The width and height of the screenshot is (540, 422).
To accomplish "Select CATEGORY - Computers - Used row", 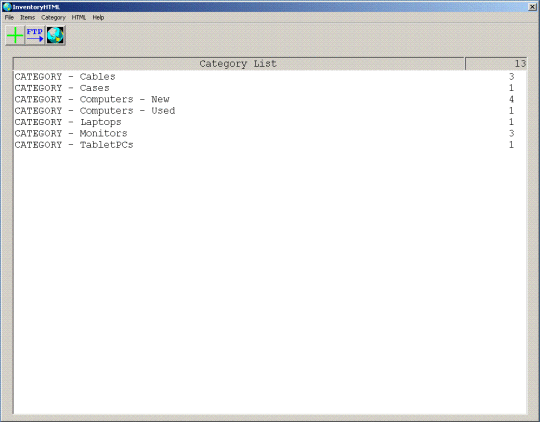I will (270, 111).
